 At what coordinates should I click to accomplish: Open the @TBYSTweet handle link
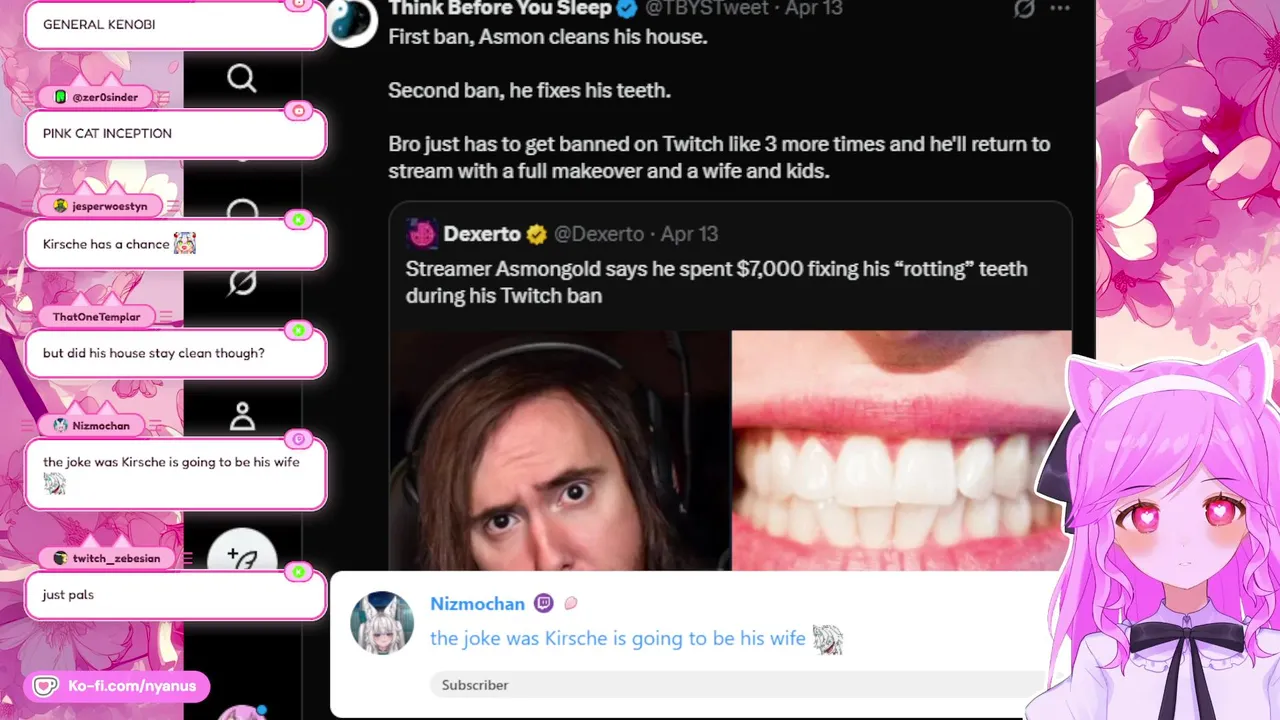click(707, 9)
